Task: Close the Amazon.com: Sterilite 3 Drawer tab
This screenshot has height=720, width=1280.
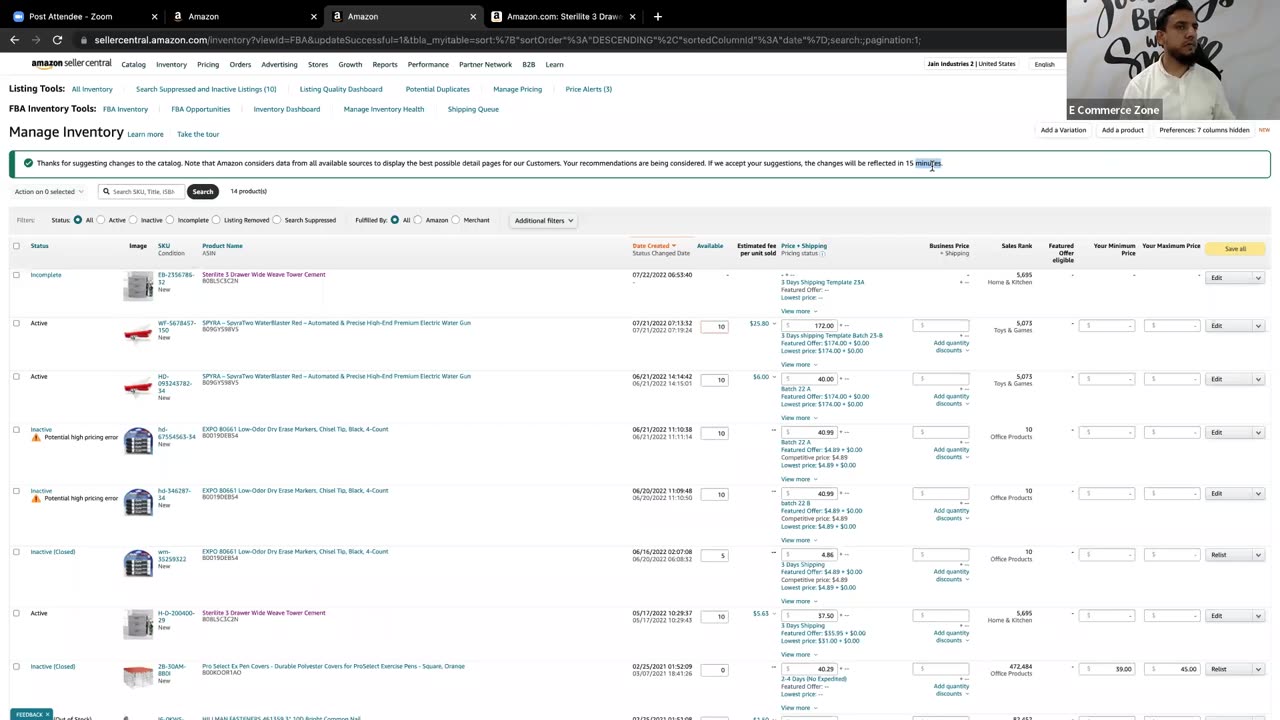Action: tap(634, 16)
